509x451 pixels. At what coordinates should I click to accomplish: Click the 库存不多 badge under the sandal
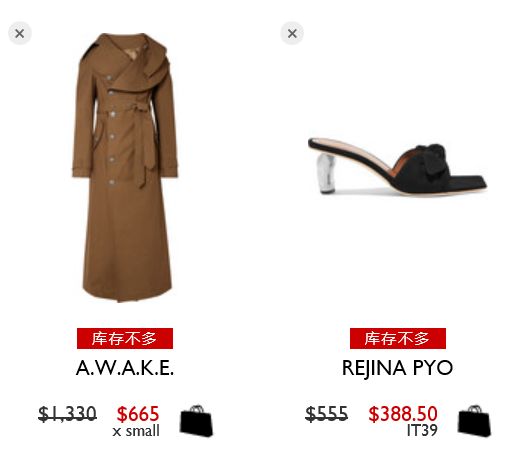tap(398, 338)
